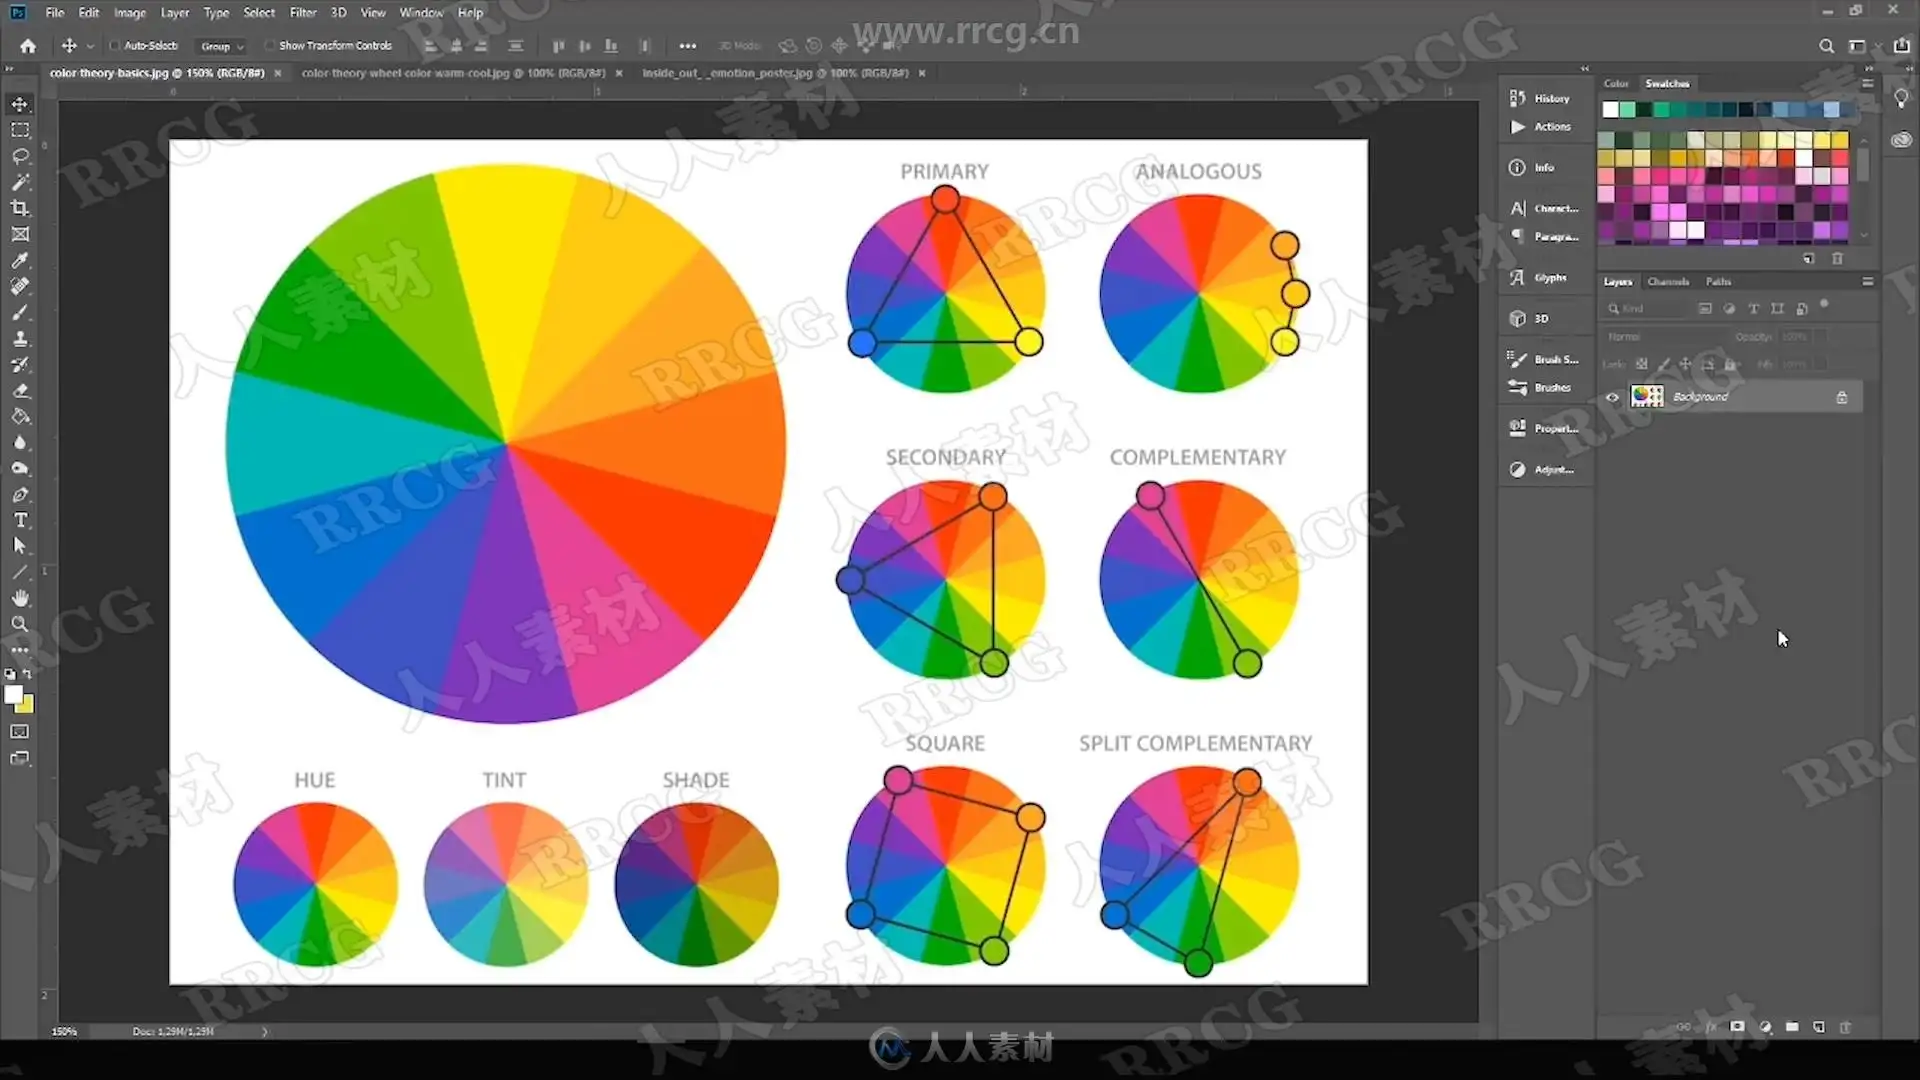Open the Filter menu

coord(302,13)
